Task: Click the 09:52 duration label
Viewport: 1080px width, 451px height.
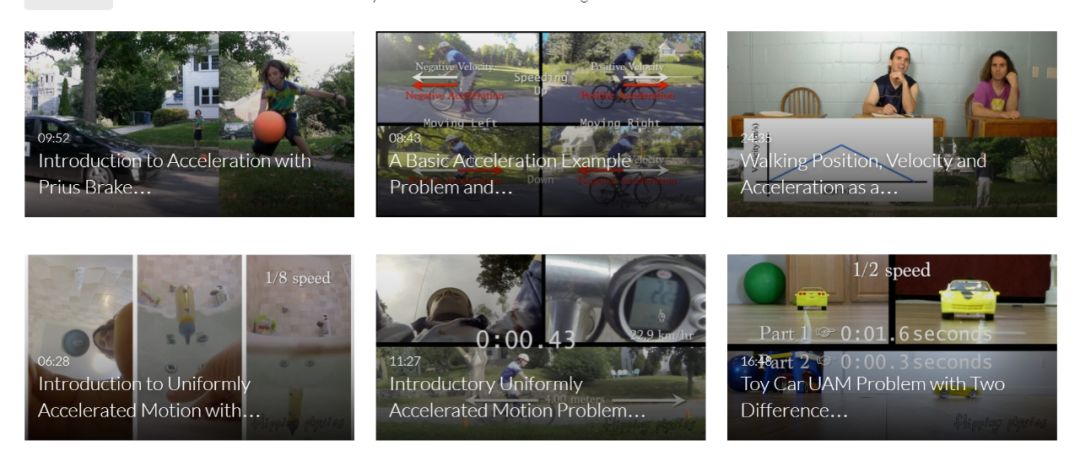Action: (54, 138)
